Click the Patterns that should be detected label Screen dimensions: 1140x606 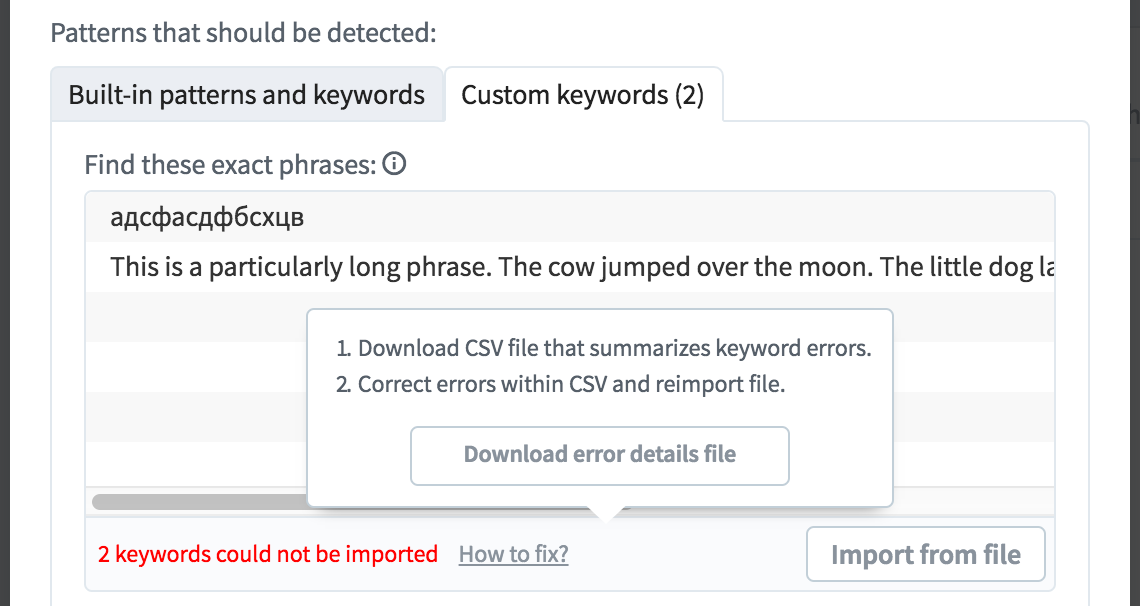(x=244, y=33)
